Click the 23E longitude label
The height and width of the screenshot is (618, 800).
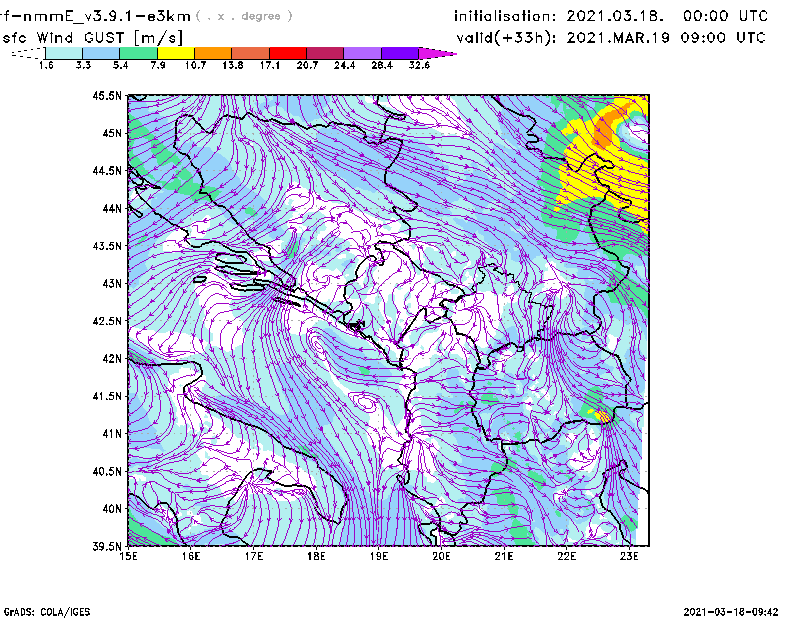[x=629, y=556]
